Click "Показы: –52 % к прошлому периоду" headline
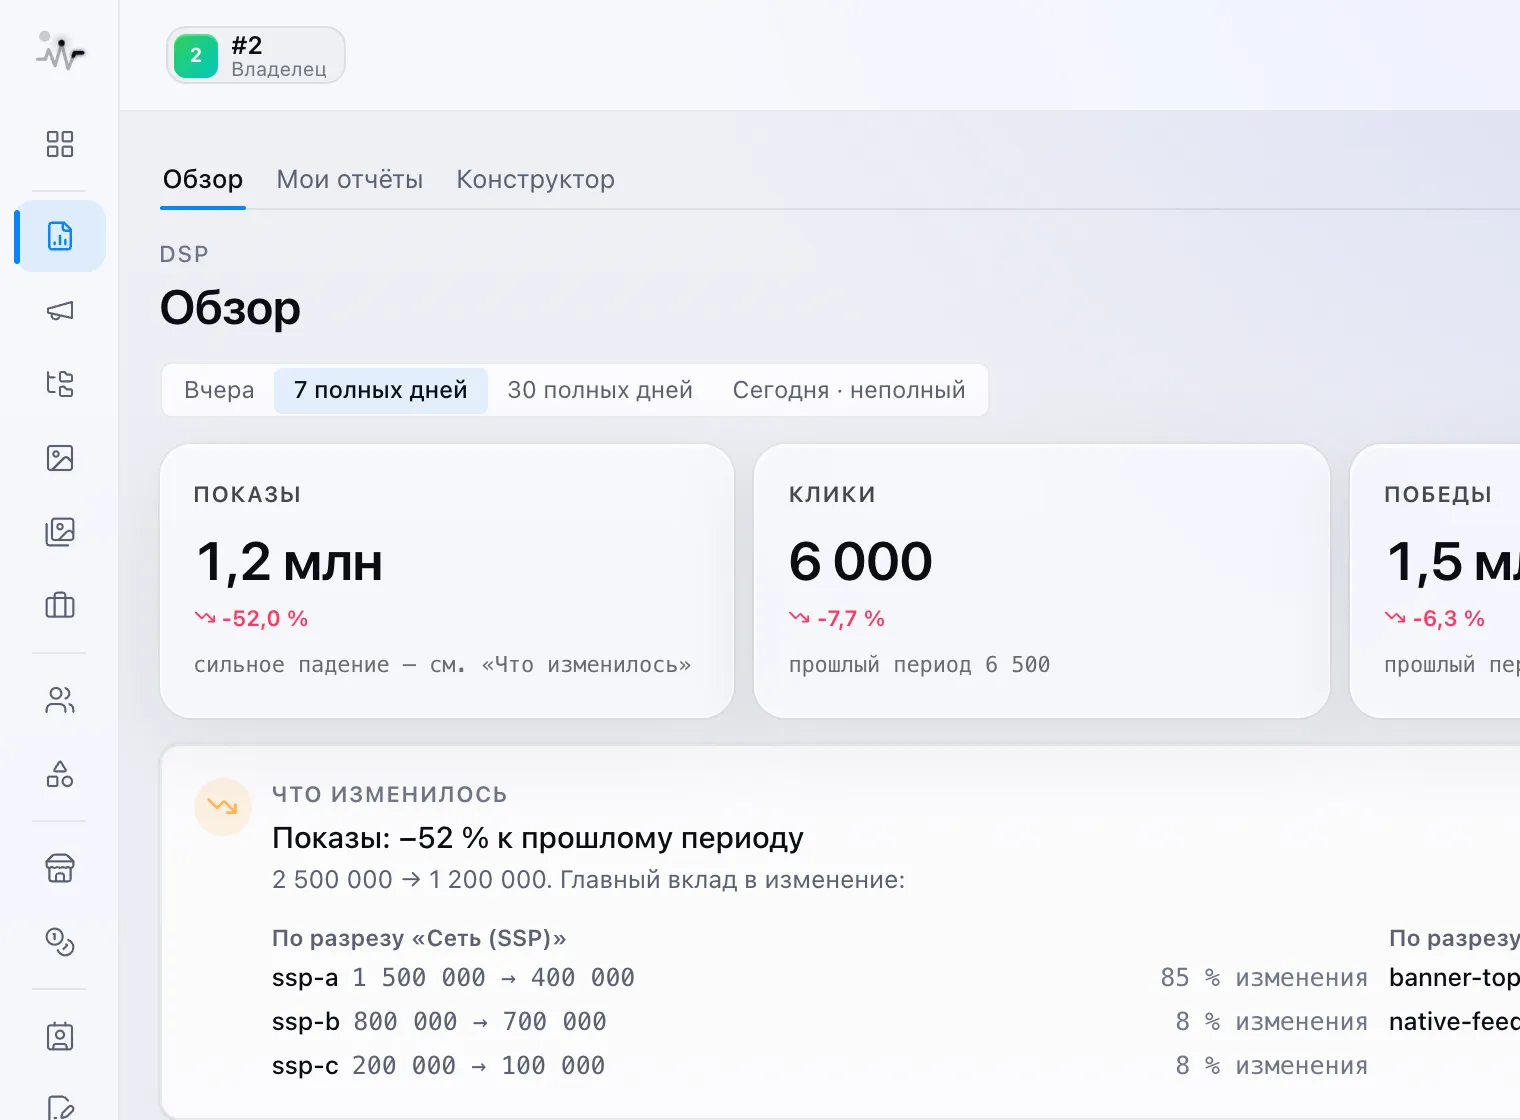Screen dimensions: 1520x1120 (x=538, y=838)
